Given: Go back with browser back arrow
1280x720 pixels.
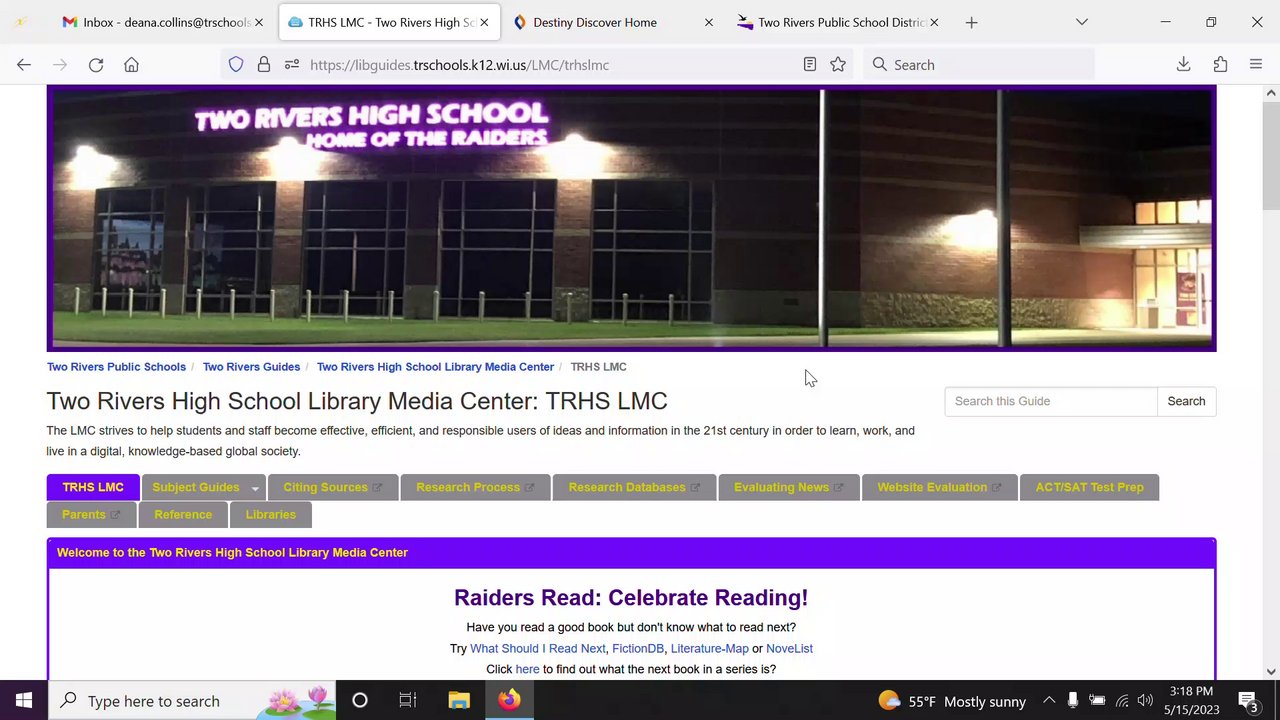Looking at the screenshot, I should click(24, 65).
